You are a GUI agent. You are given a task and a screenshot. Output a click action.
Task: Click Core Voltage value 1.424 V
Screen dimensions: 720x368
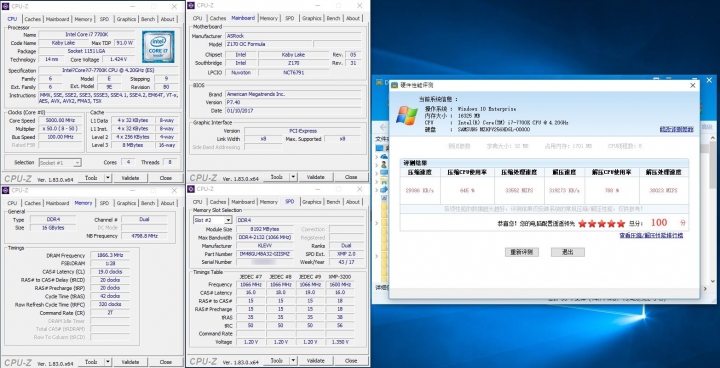click(118, 59)
